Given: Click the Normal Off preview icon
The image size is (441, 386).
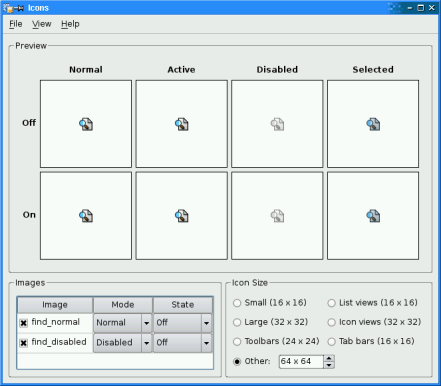Looking at the screenshot, I should click(86, 124).
